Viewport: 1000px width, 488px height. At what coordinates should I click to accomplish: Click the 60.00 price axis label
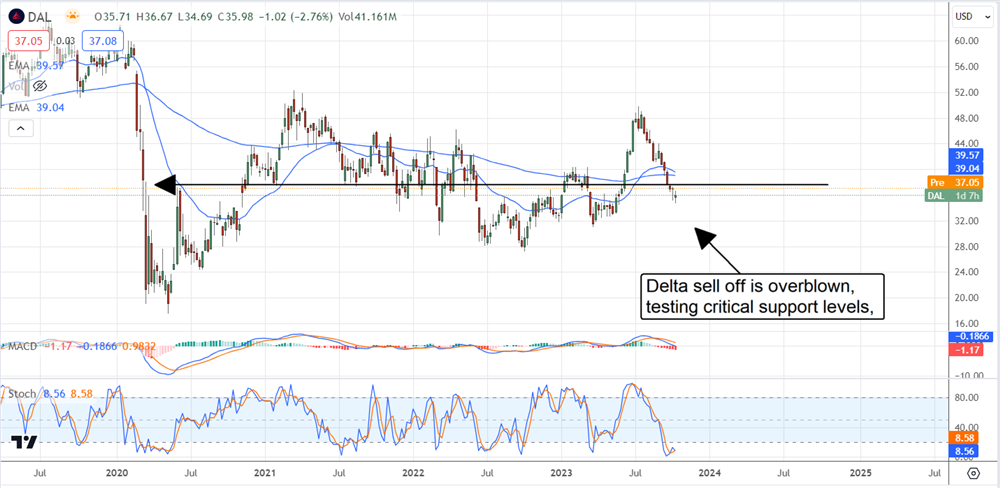pyautogui.click(x=968, y=41)
